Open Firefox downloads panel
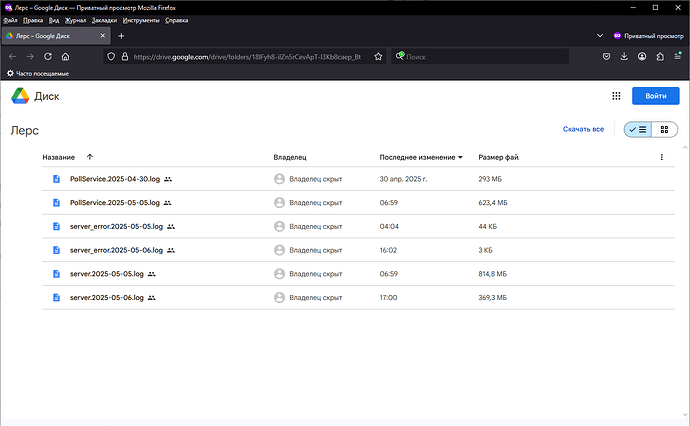690x426 pixels. tap(624, 56)
